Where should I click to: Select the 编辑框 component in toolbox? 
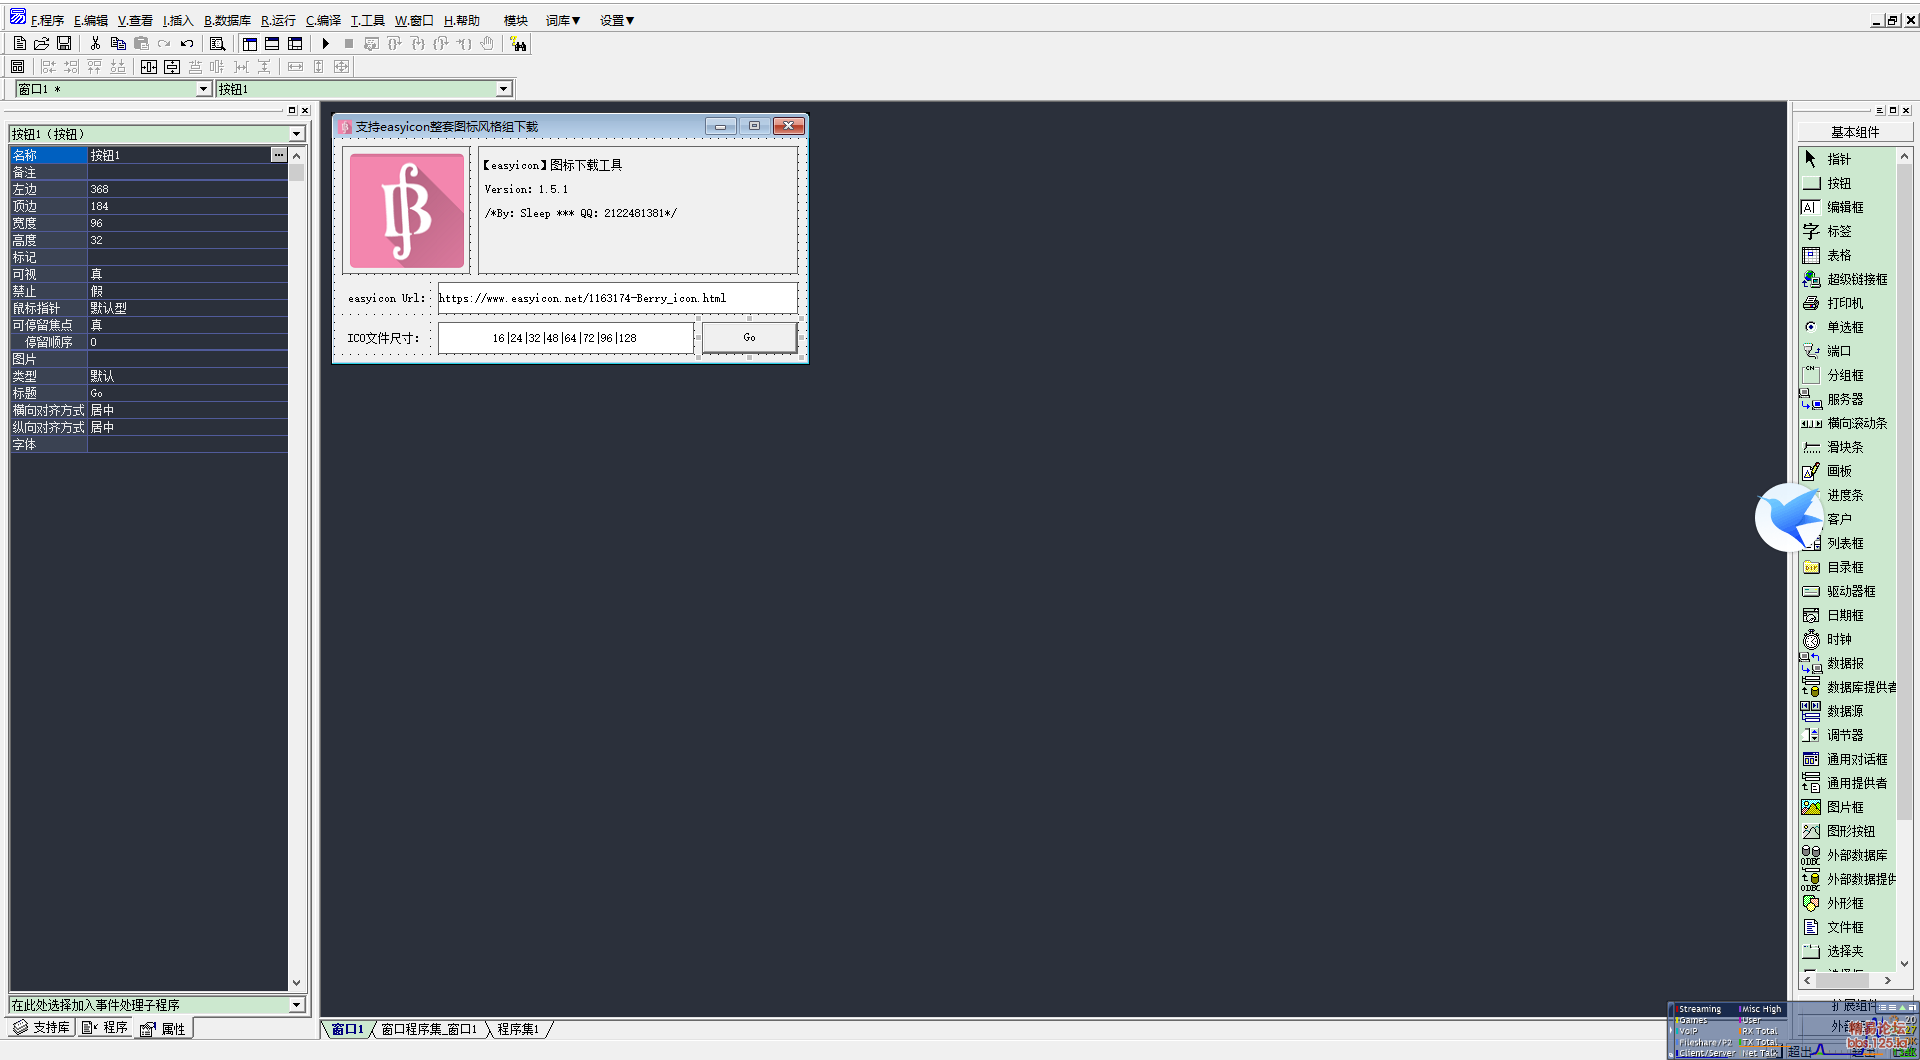click(1844, 207)
